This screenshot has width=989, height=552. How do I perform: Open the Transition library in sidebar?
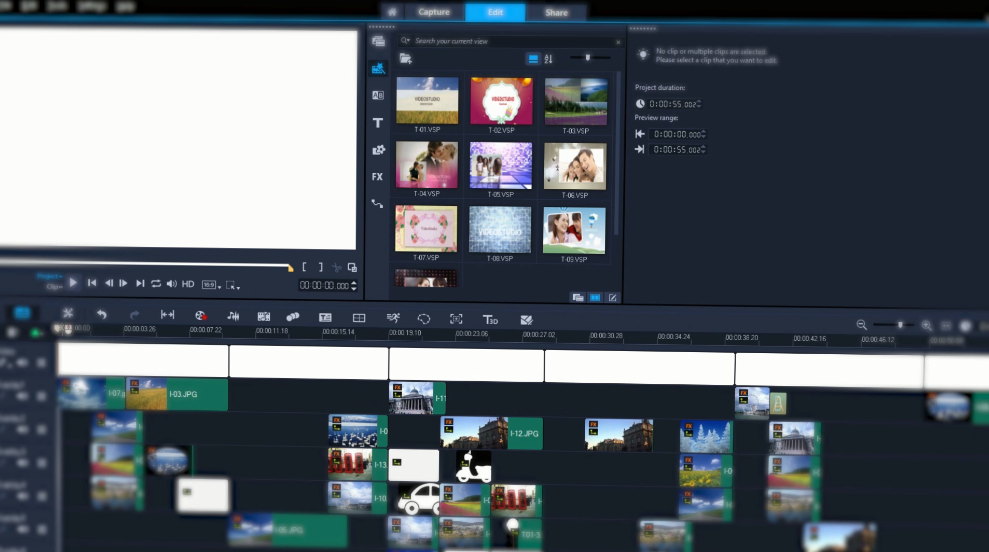tap(378, 95)
